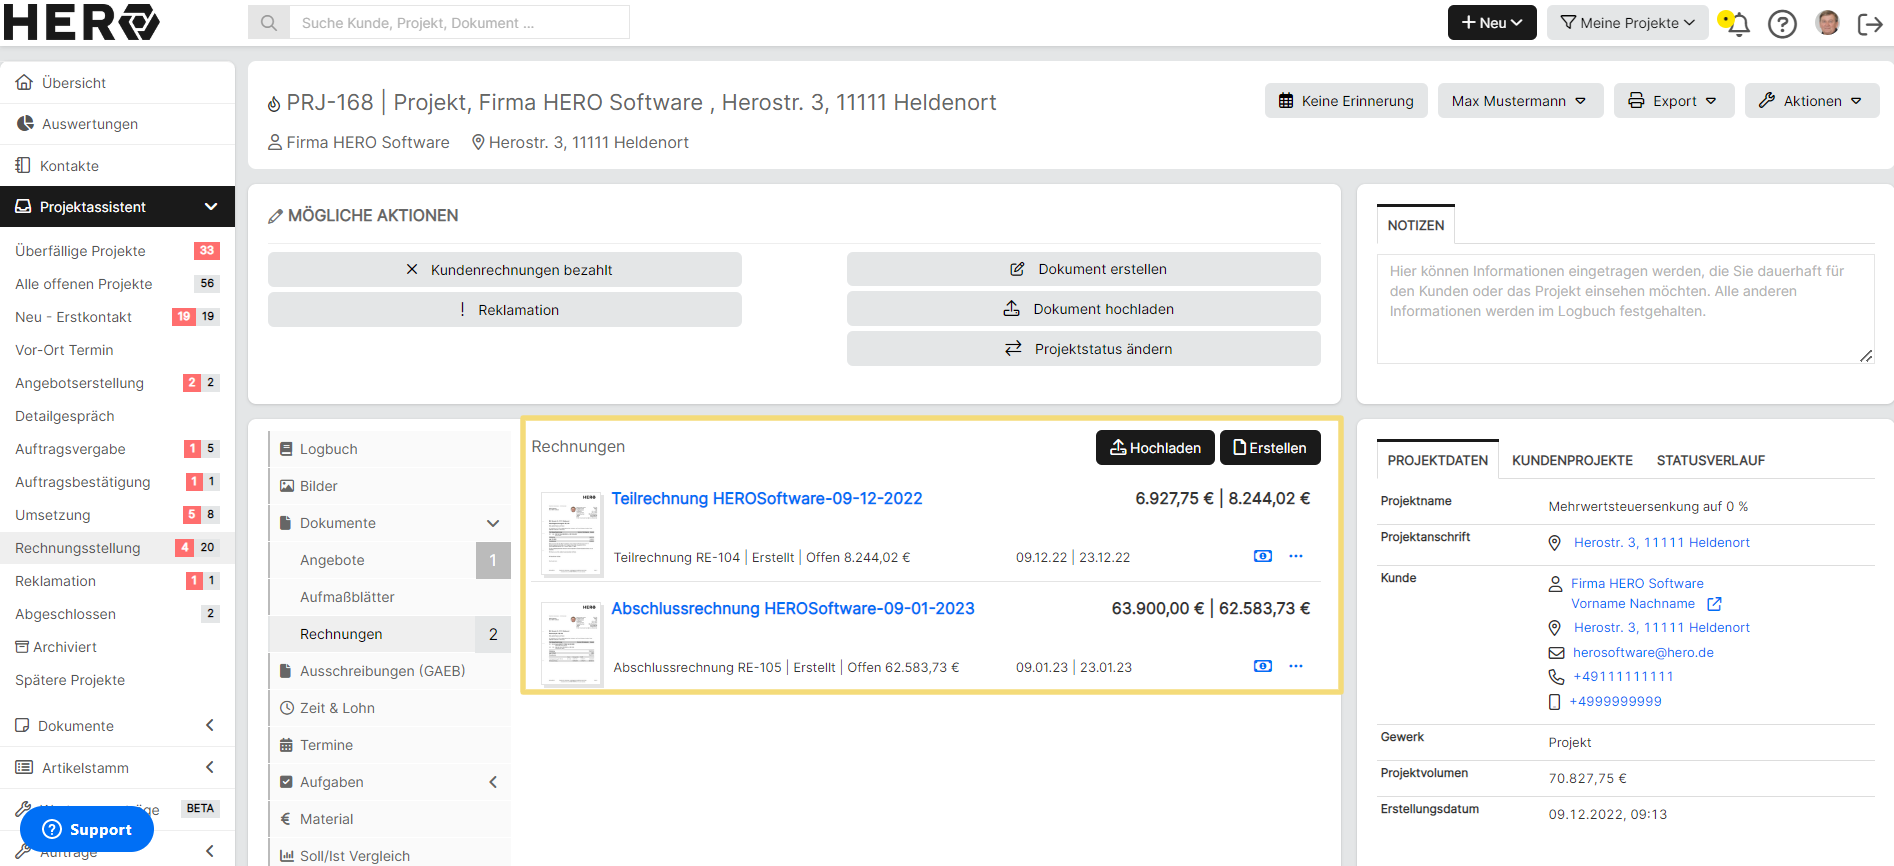
Task: Click the user profile avatar
Action: point(1827,23)
